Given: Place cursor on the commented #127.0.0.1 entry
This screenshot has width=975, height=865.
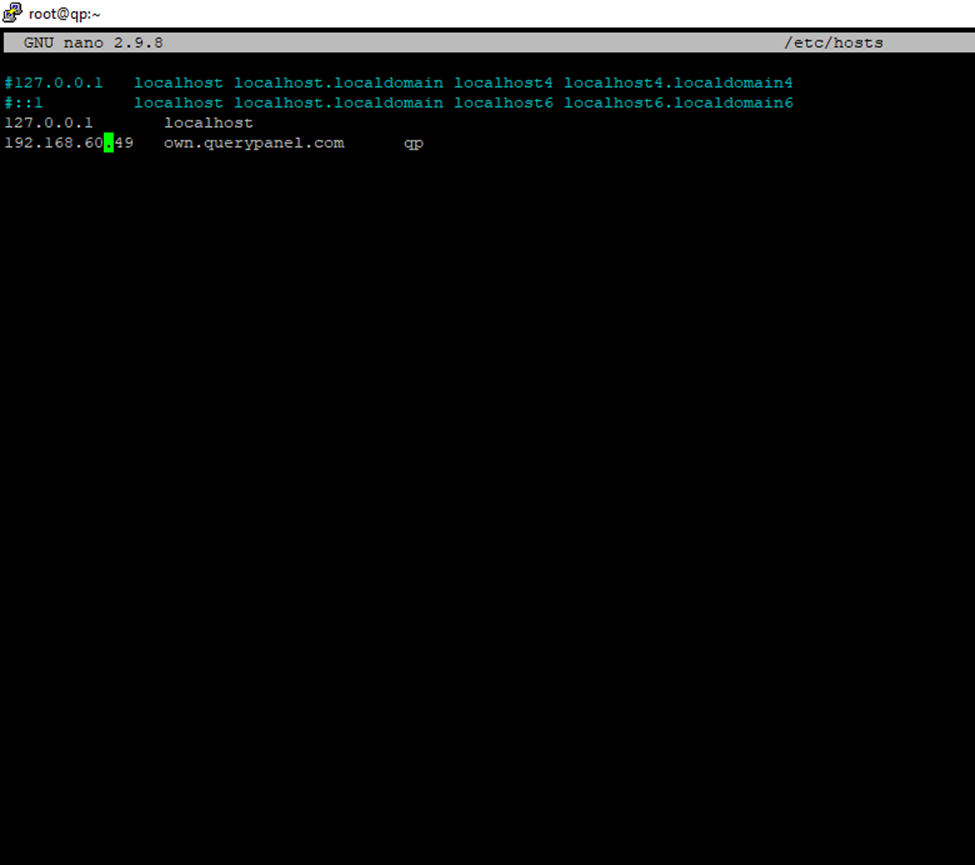Looking at the screenshot, I should pyautogui.click(x=53, y=83).
